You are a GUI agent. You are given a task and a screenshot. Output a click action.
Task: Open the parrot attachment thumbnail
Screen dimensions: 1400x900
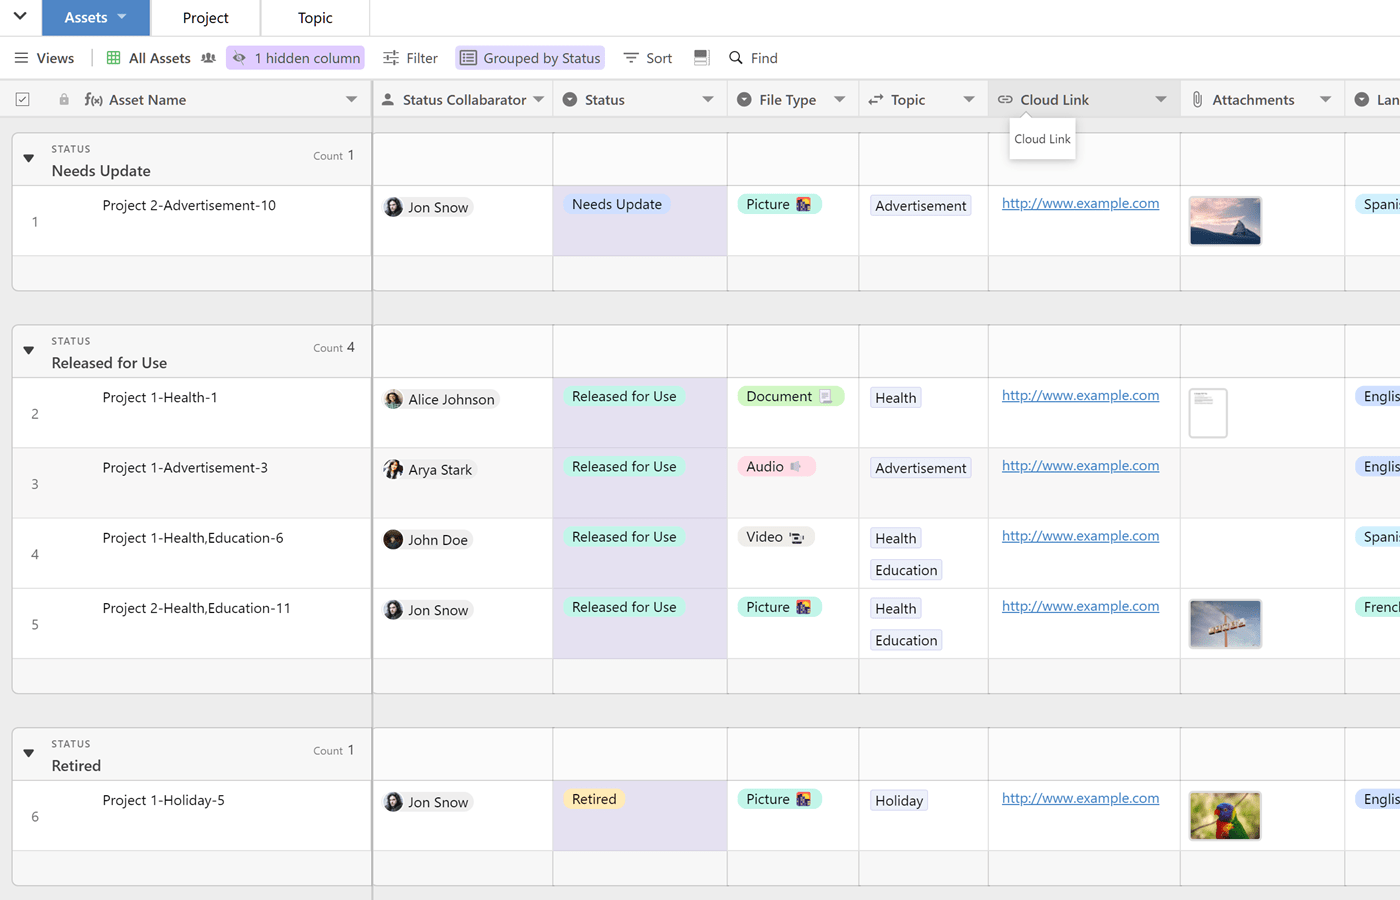pyautogui.click(x=1225, y=816)
